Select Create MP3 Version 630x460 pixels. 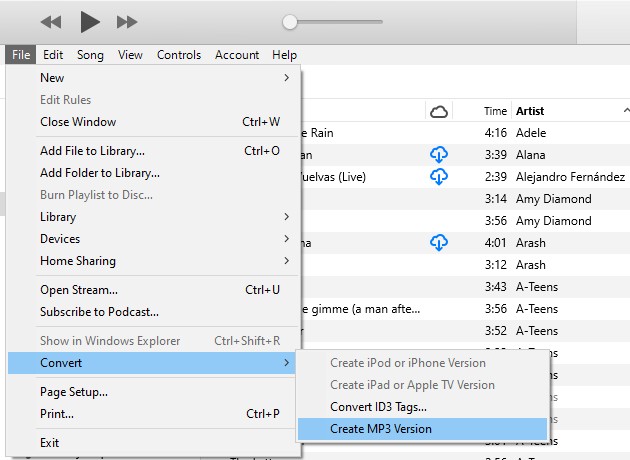(381, 429)
